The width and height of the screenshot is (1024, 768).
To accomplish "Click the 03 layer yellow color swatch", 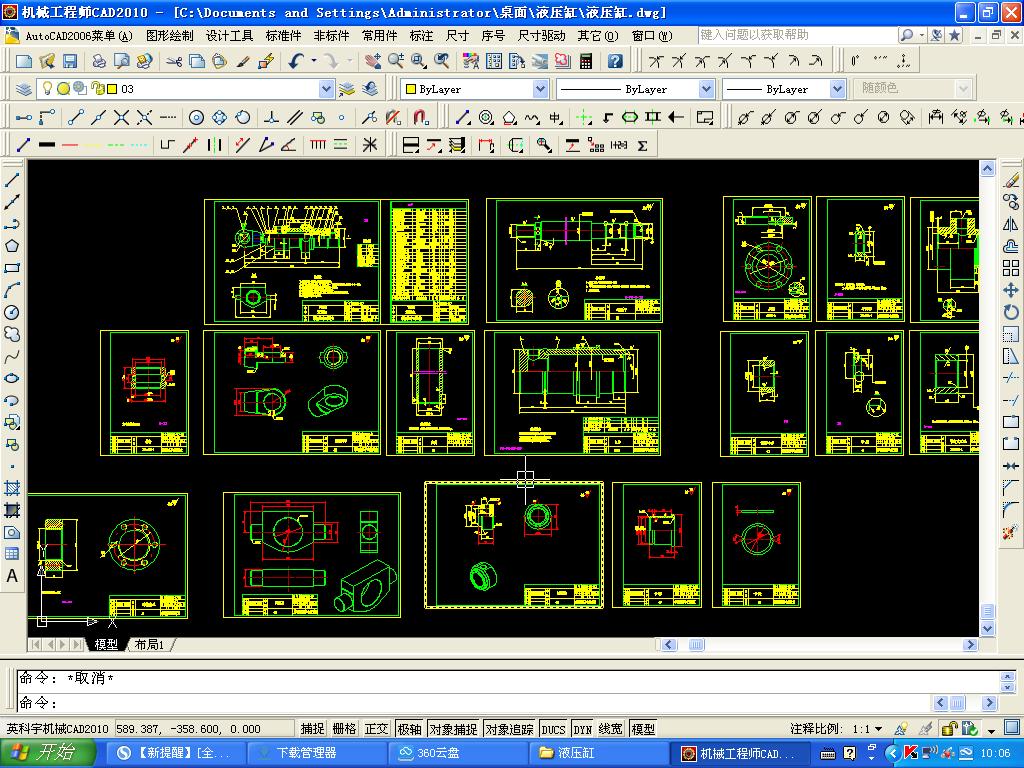I will [112, 89].
